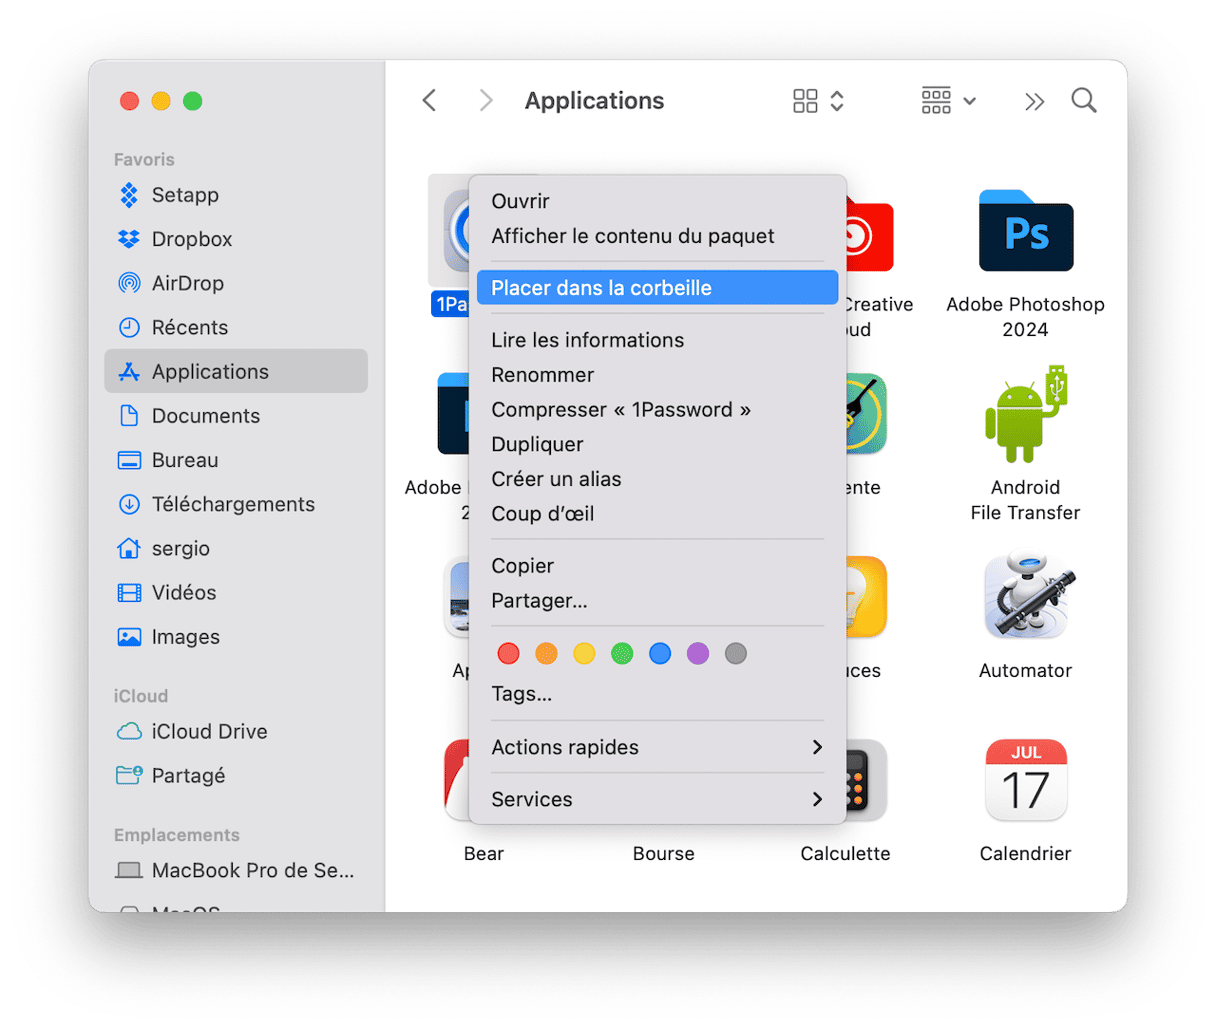Image resolution: width=1216 pixels, height=1029 pixels.
Task: Select Dropbox in the sidebar
Action: pos(191,239)
